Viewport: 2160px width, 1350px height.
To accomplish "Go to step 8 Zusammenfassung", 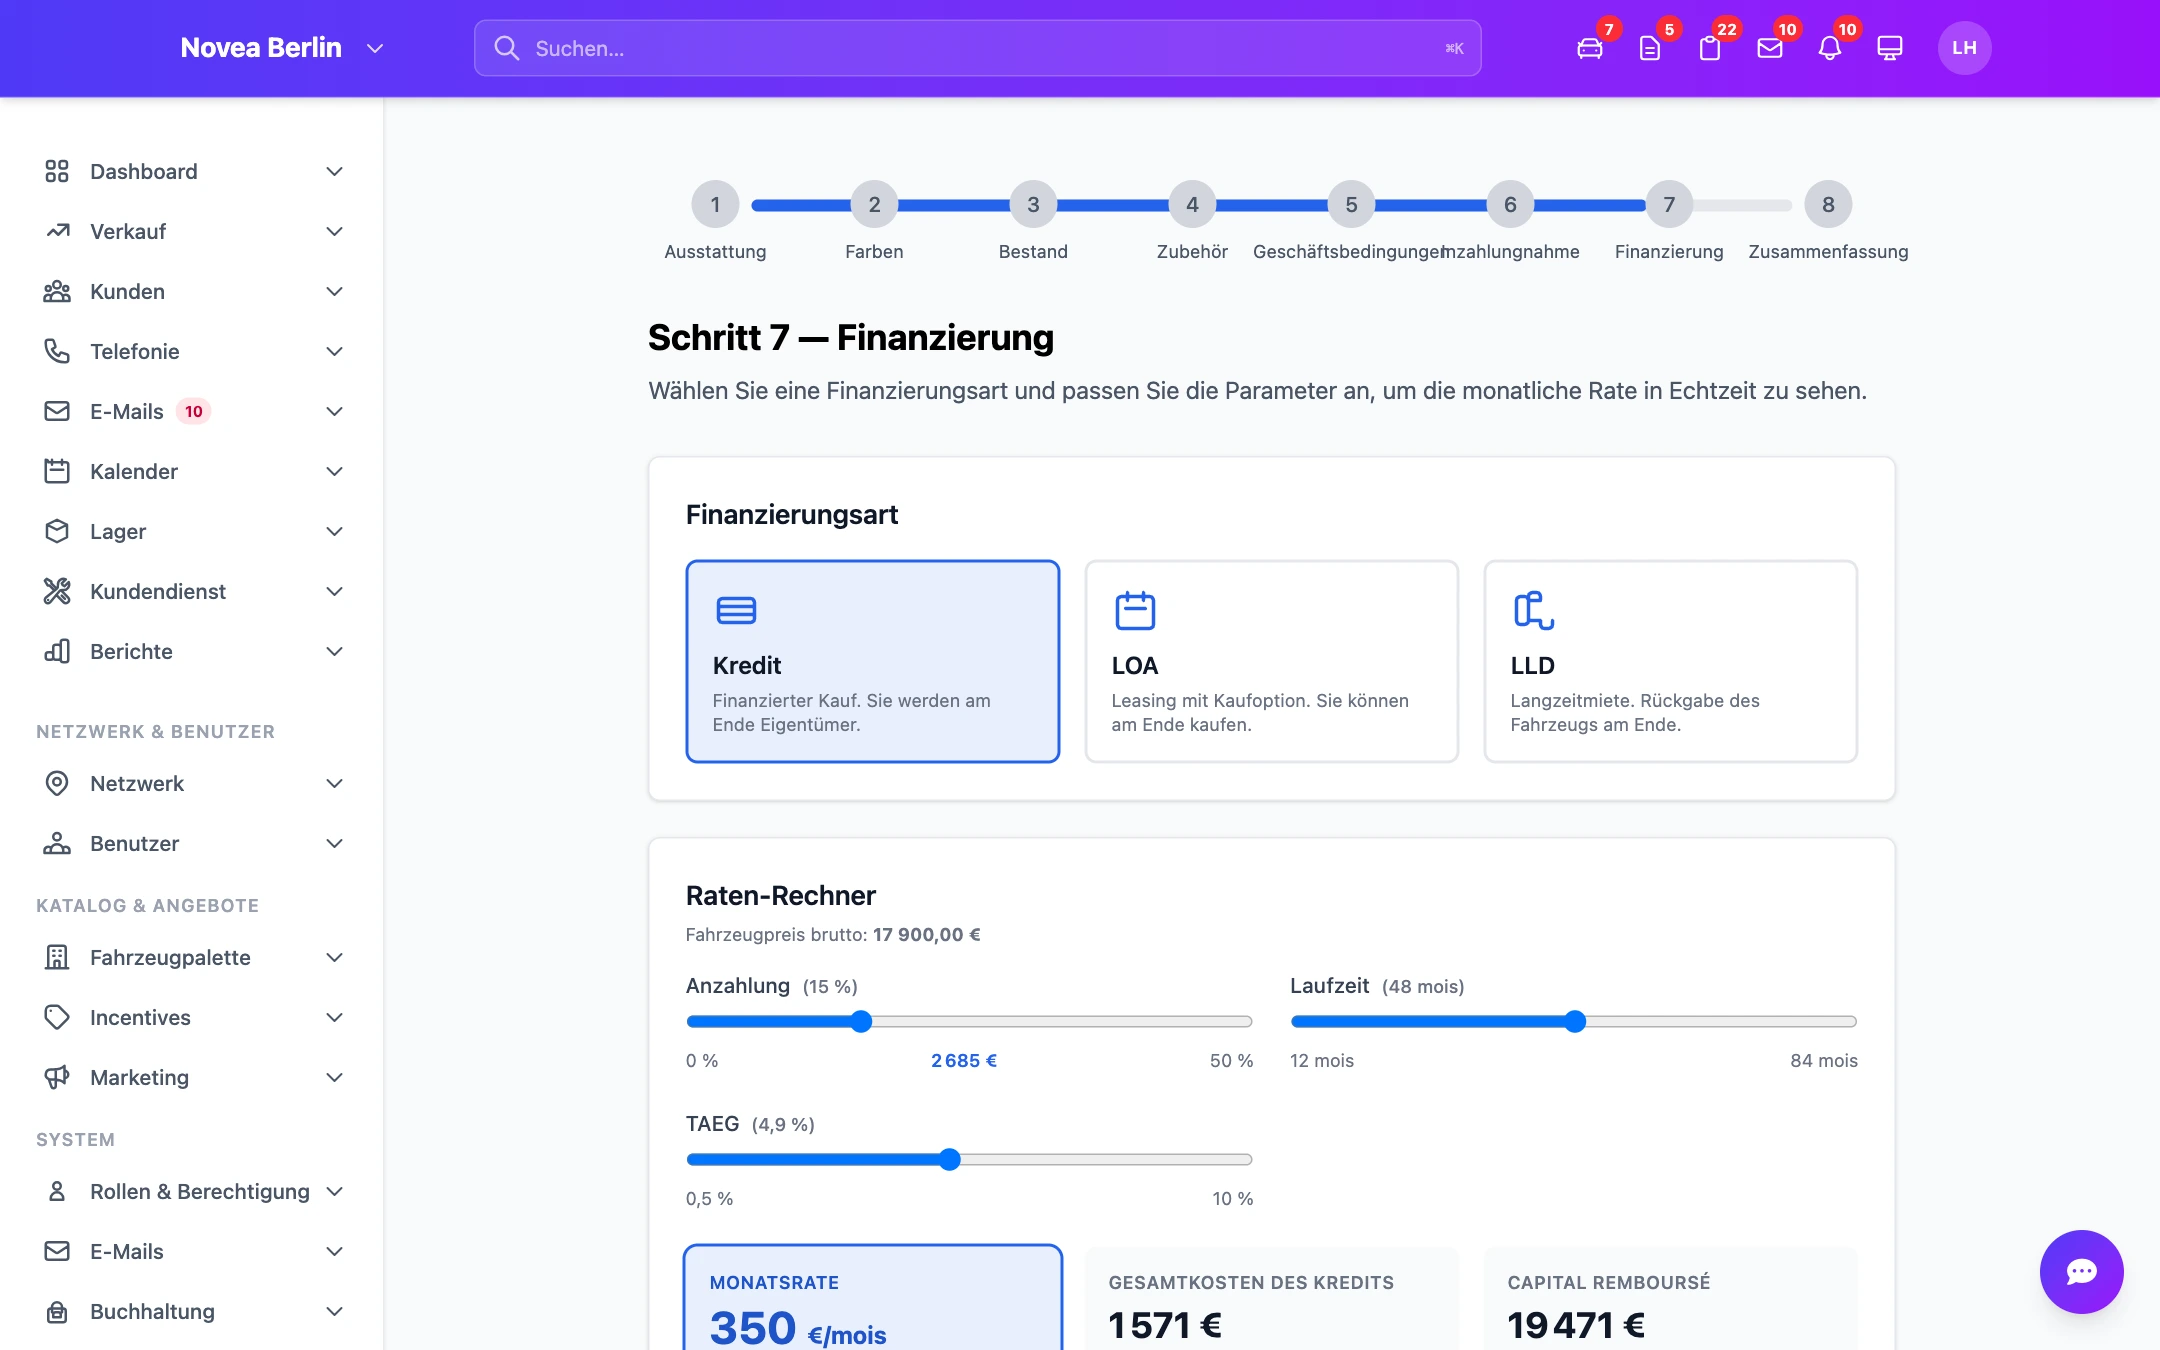I will coord(1828,204).
